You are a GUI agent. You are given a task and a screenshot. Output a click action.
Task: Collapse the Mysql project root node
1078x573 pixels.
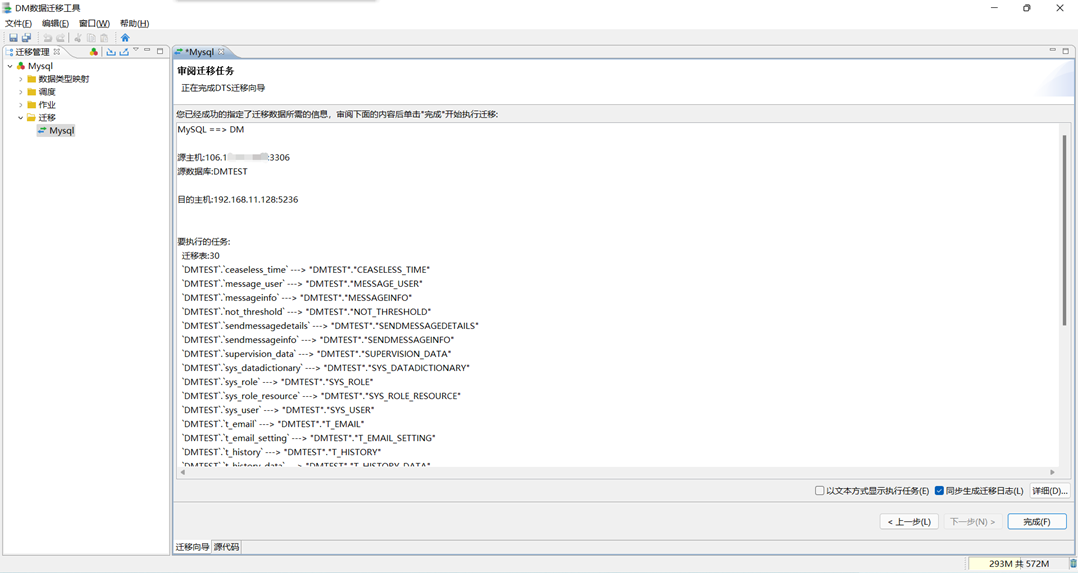tap(10, 66)
